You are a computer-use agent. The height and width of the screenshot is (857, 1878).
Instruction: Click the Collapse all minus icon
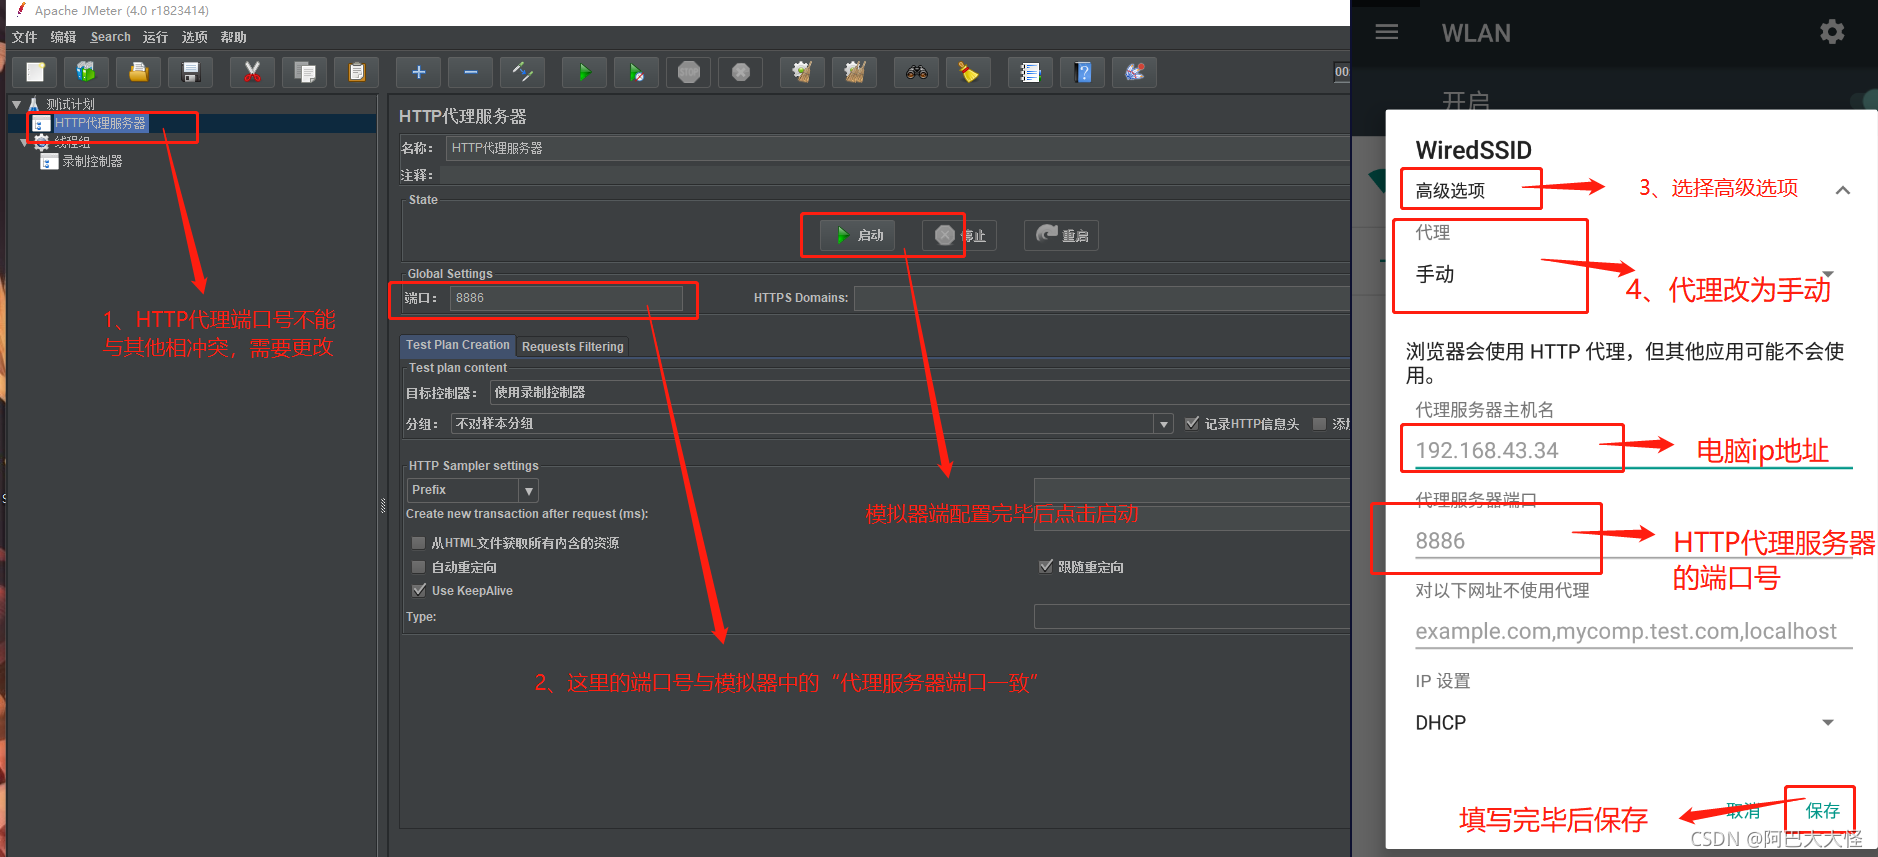(471, 72)
